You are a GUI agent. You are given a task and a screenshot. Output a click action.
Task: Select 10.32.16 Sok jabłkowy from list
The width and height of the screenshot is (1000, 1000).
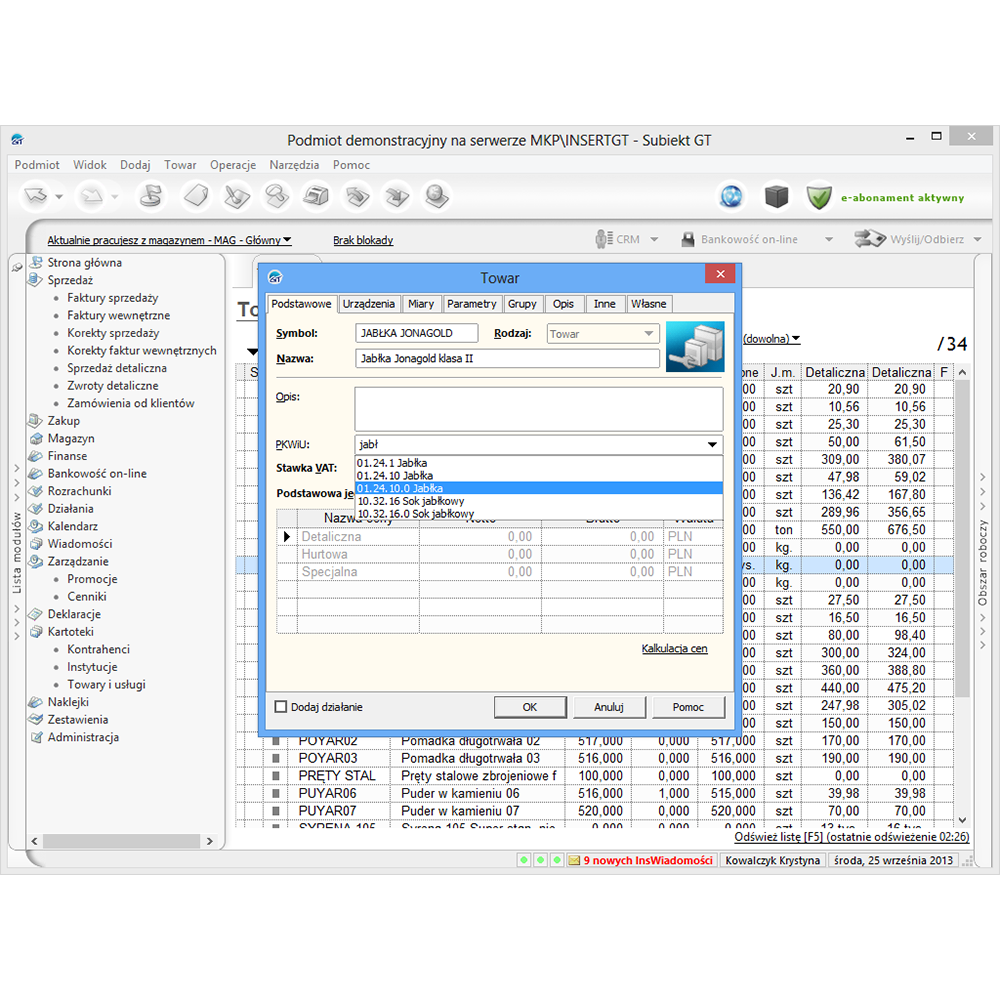click(410, 501)
